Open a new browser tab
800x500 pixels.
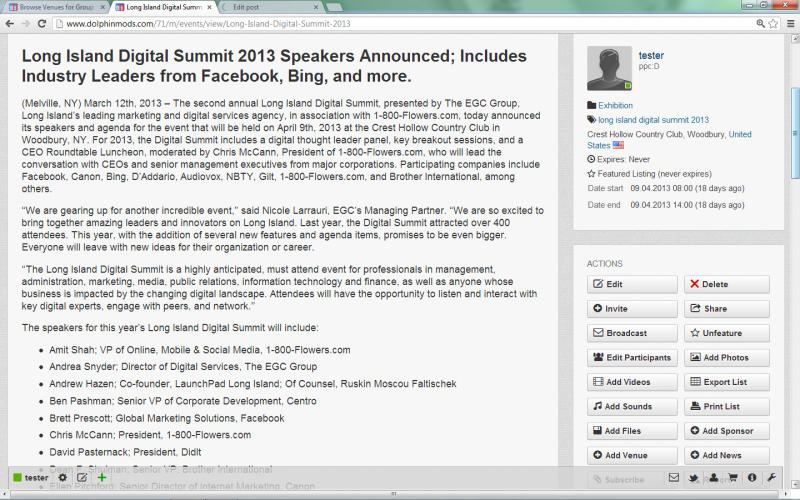[334, 7]
